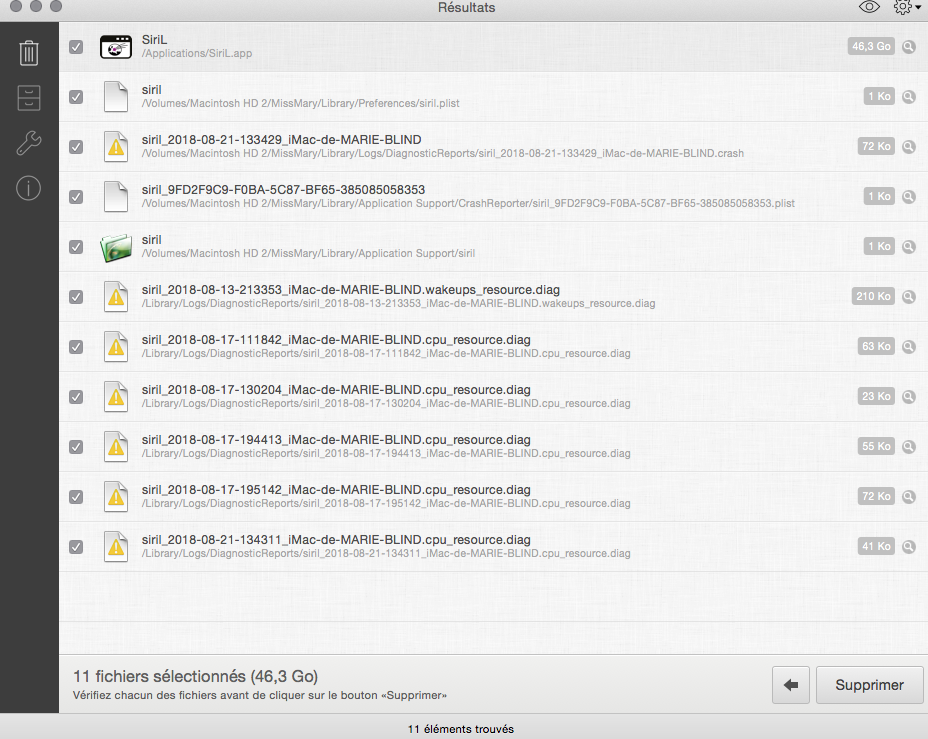Click the Supprimer button
This screenshot has height=739, width=928.
(869, 685)
